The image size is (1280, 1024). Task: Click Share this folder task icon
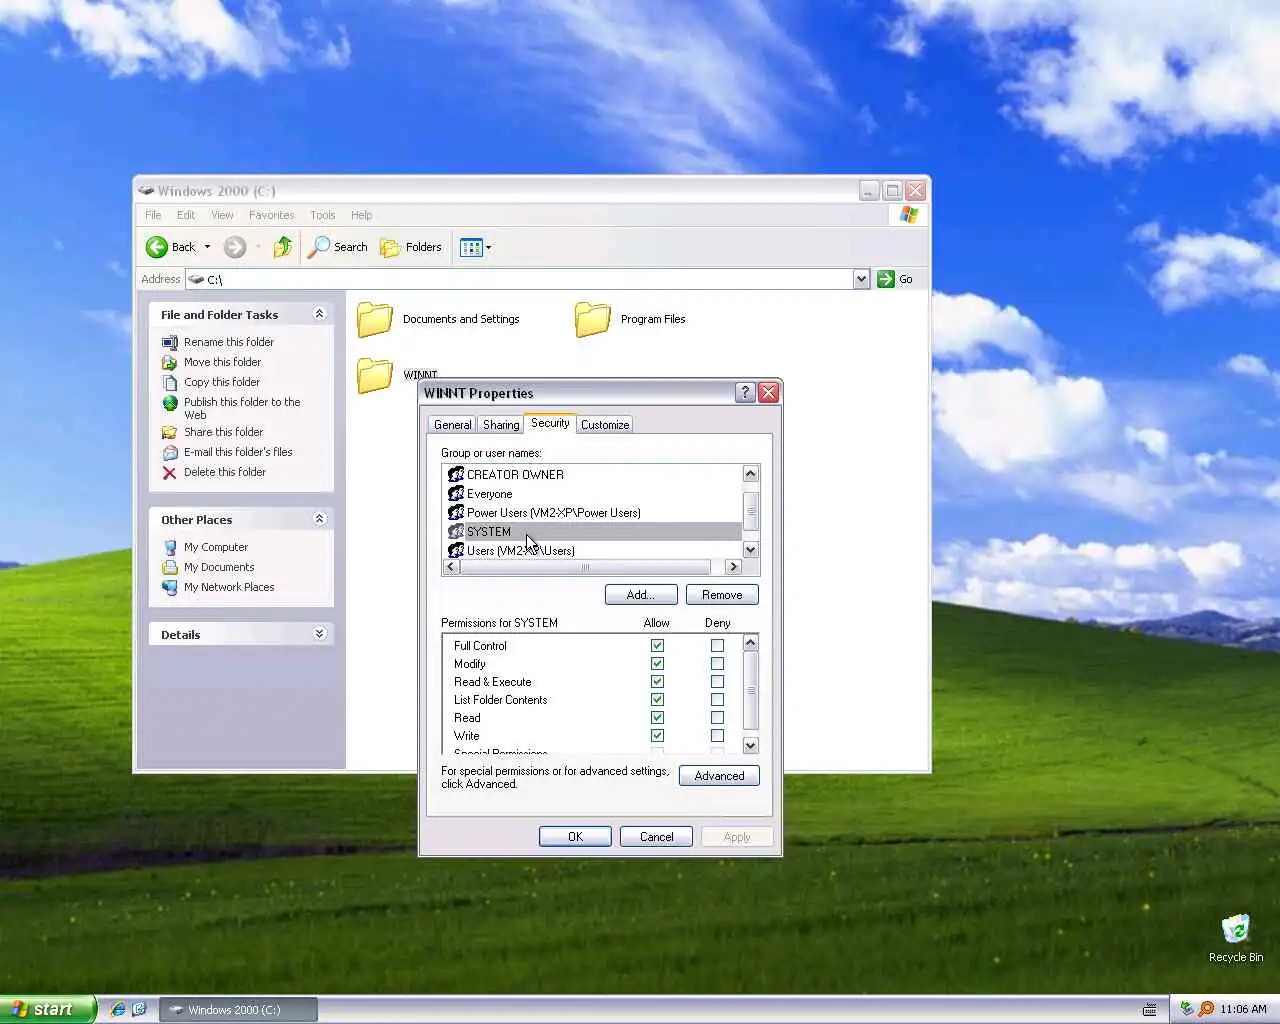pos(170,432)
